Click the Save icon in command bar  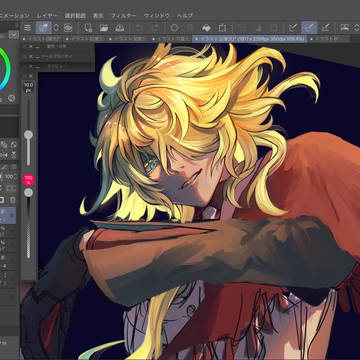120,28
